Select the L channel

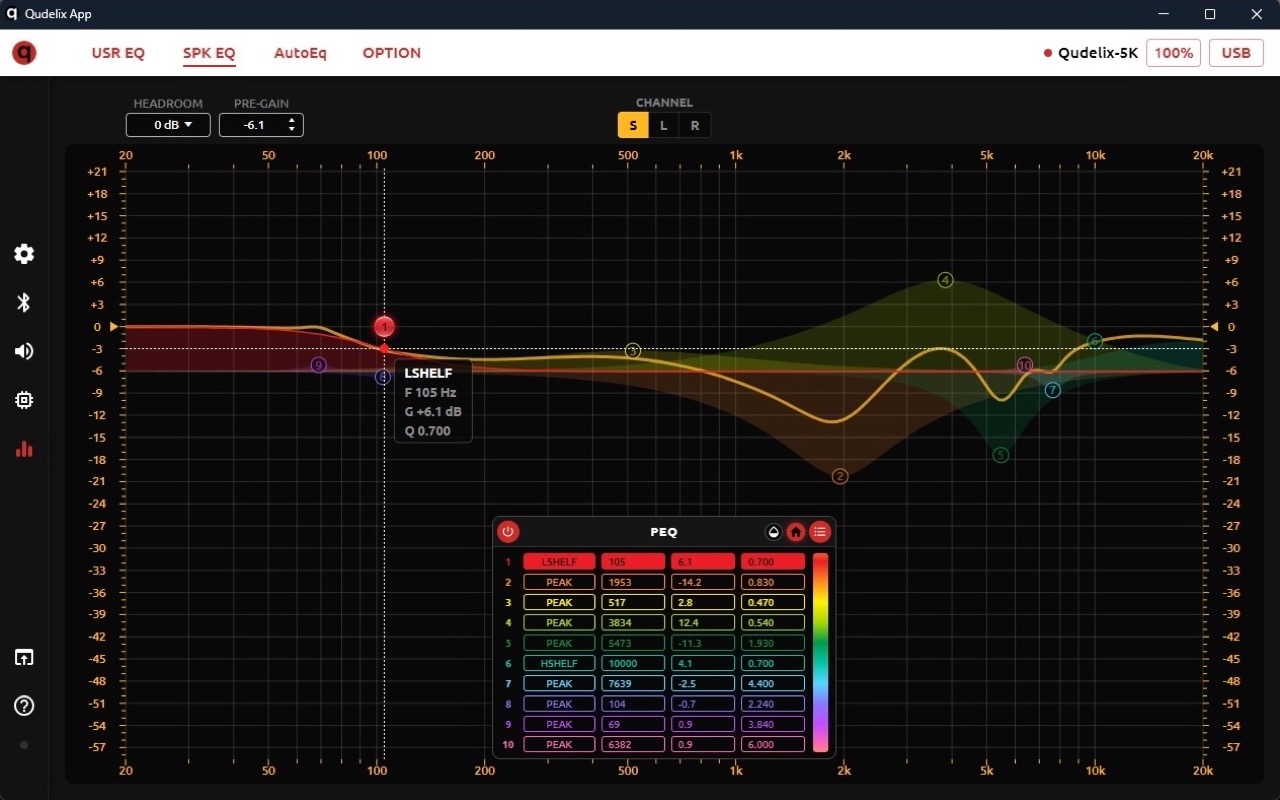point(664,125)
